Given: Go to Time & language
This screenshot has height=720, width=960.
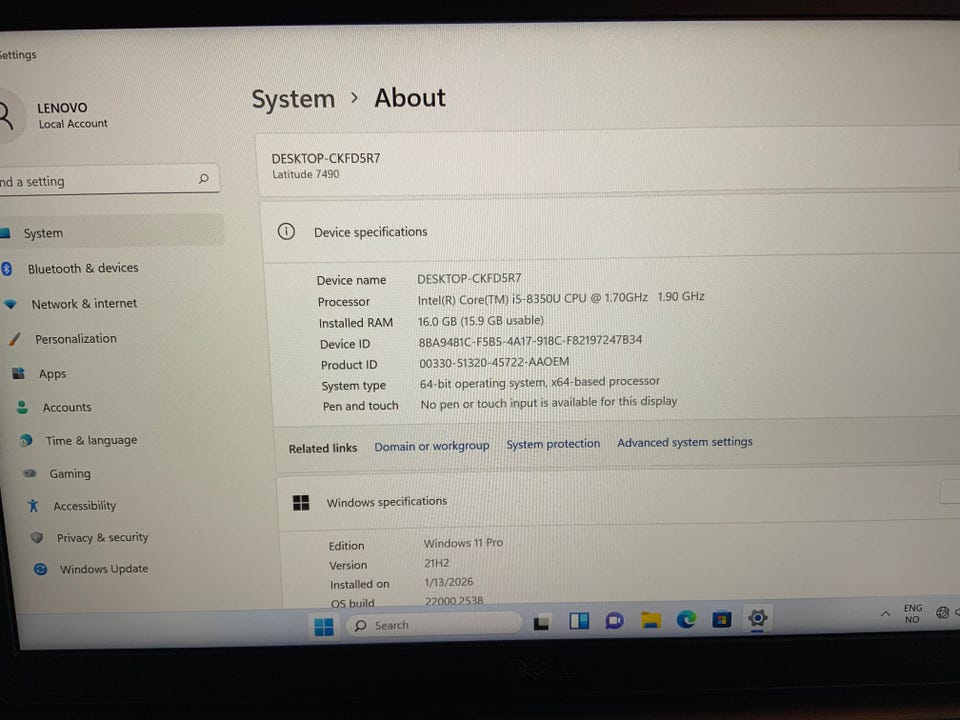Looking at the screenshot, I should pos(91,440).
